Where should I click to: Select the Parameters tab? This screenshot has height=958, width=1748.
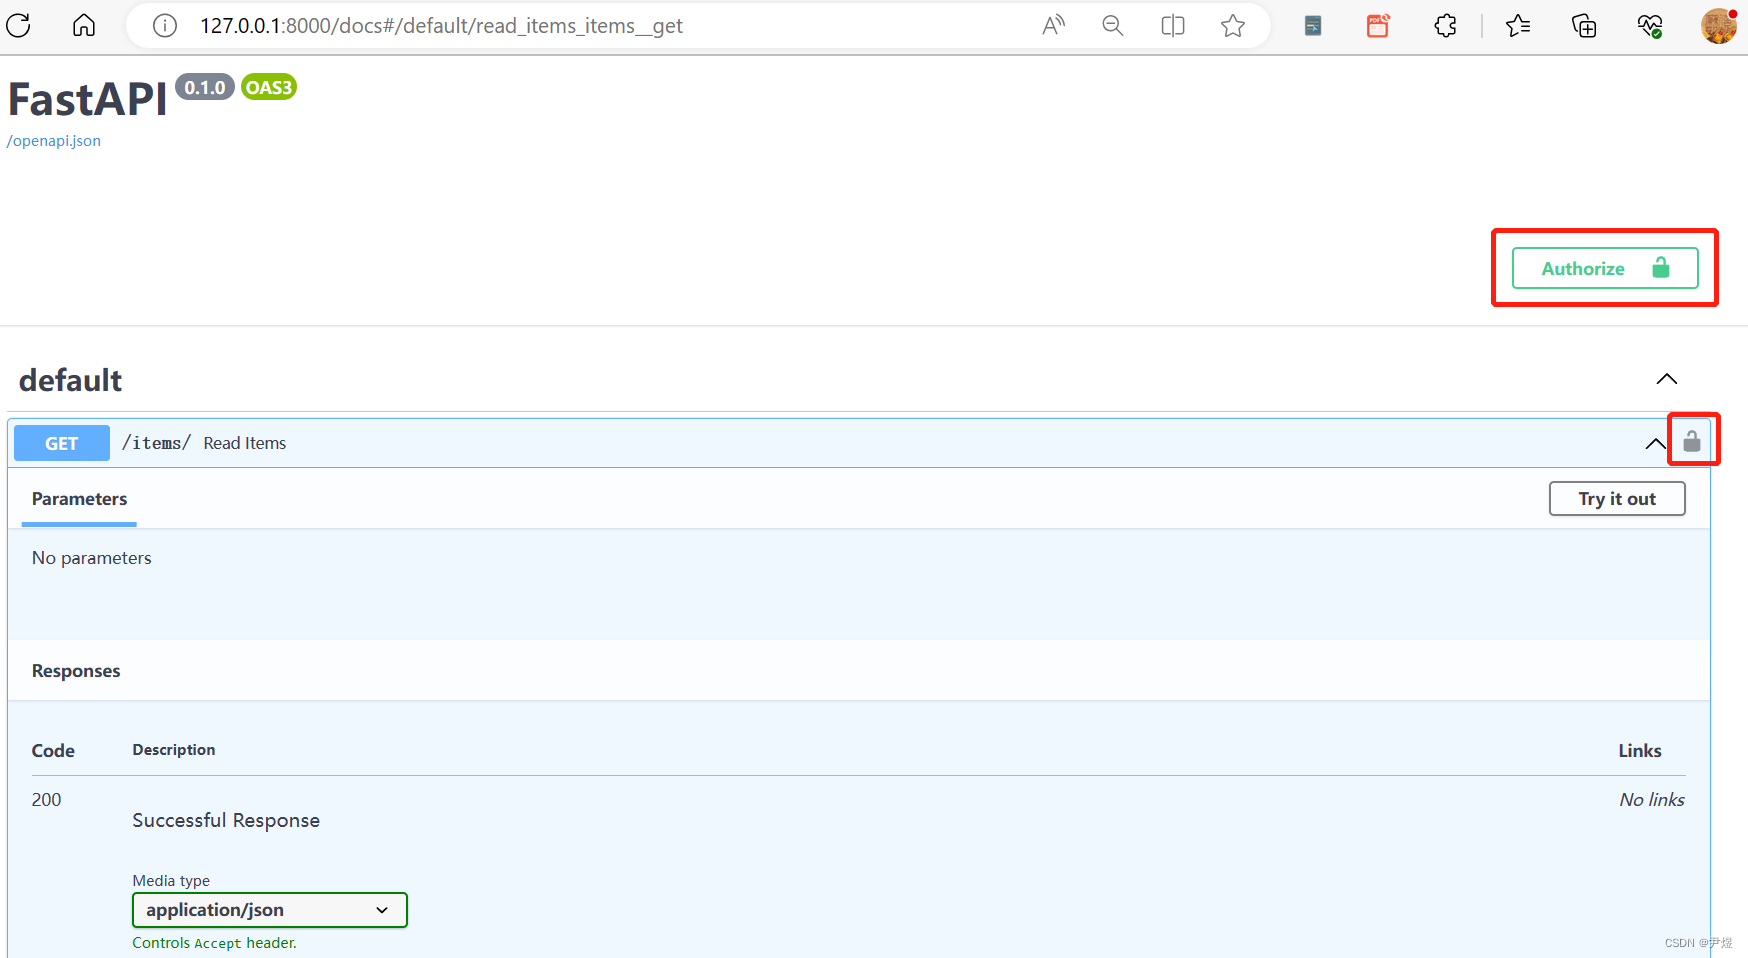click(79, 499)
